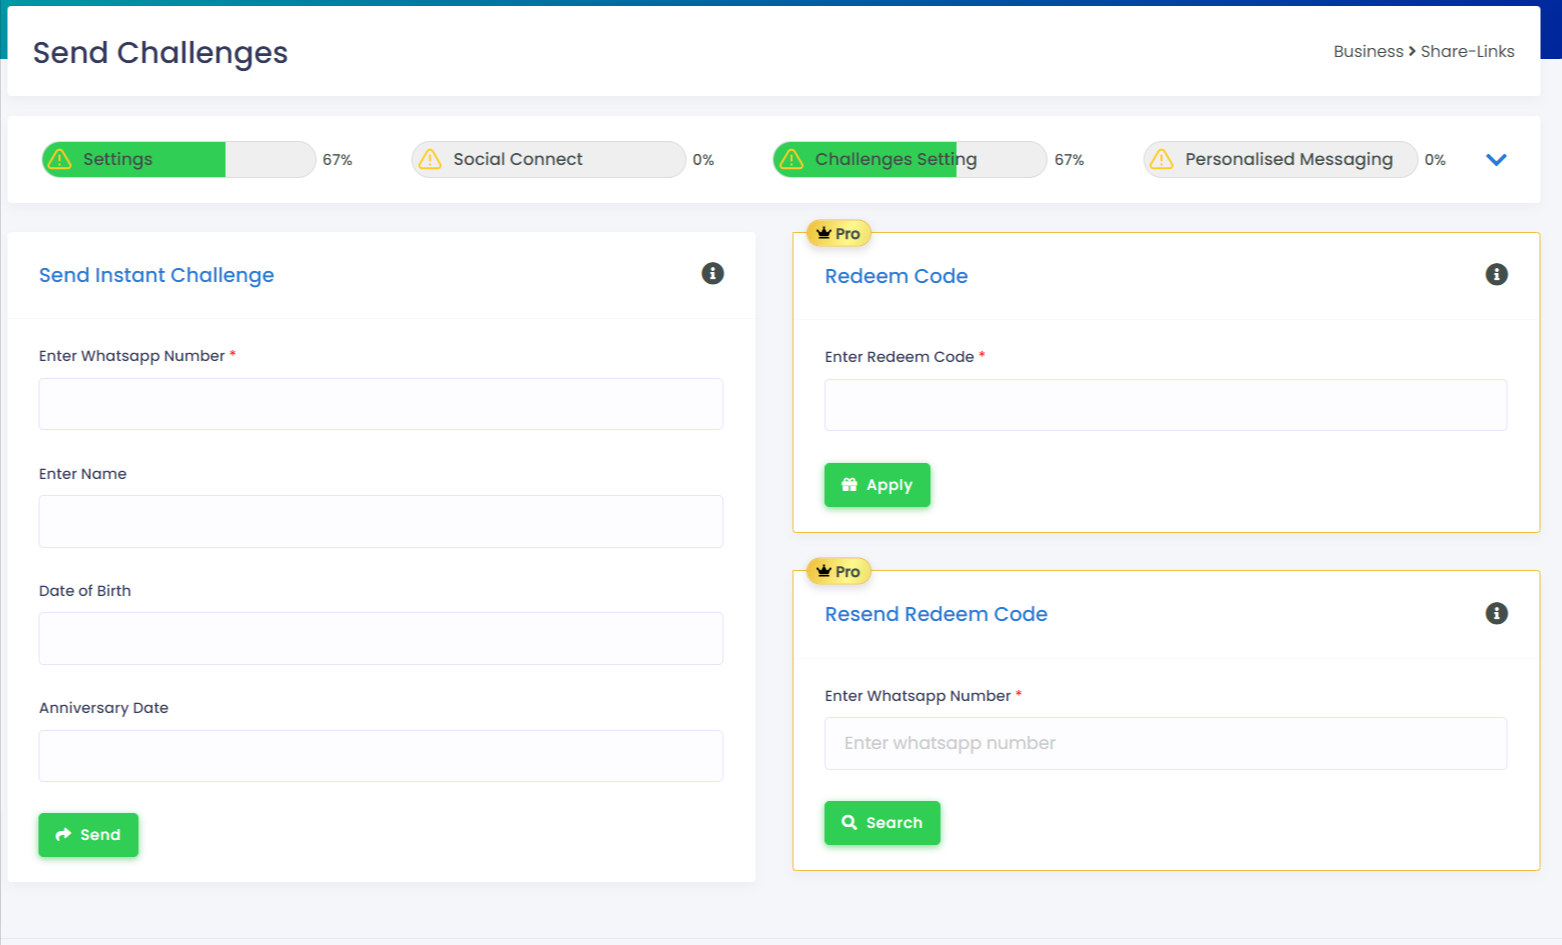Click the green Send button
Image resolution: width=1562 pixels, height=945 pixels.
[88, 835]
